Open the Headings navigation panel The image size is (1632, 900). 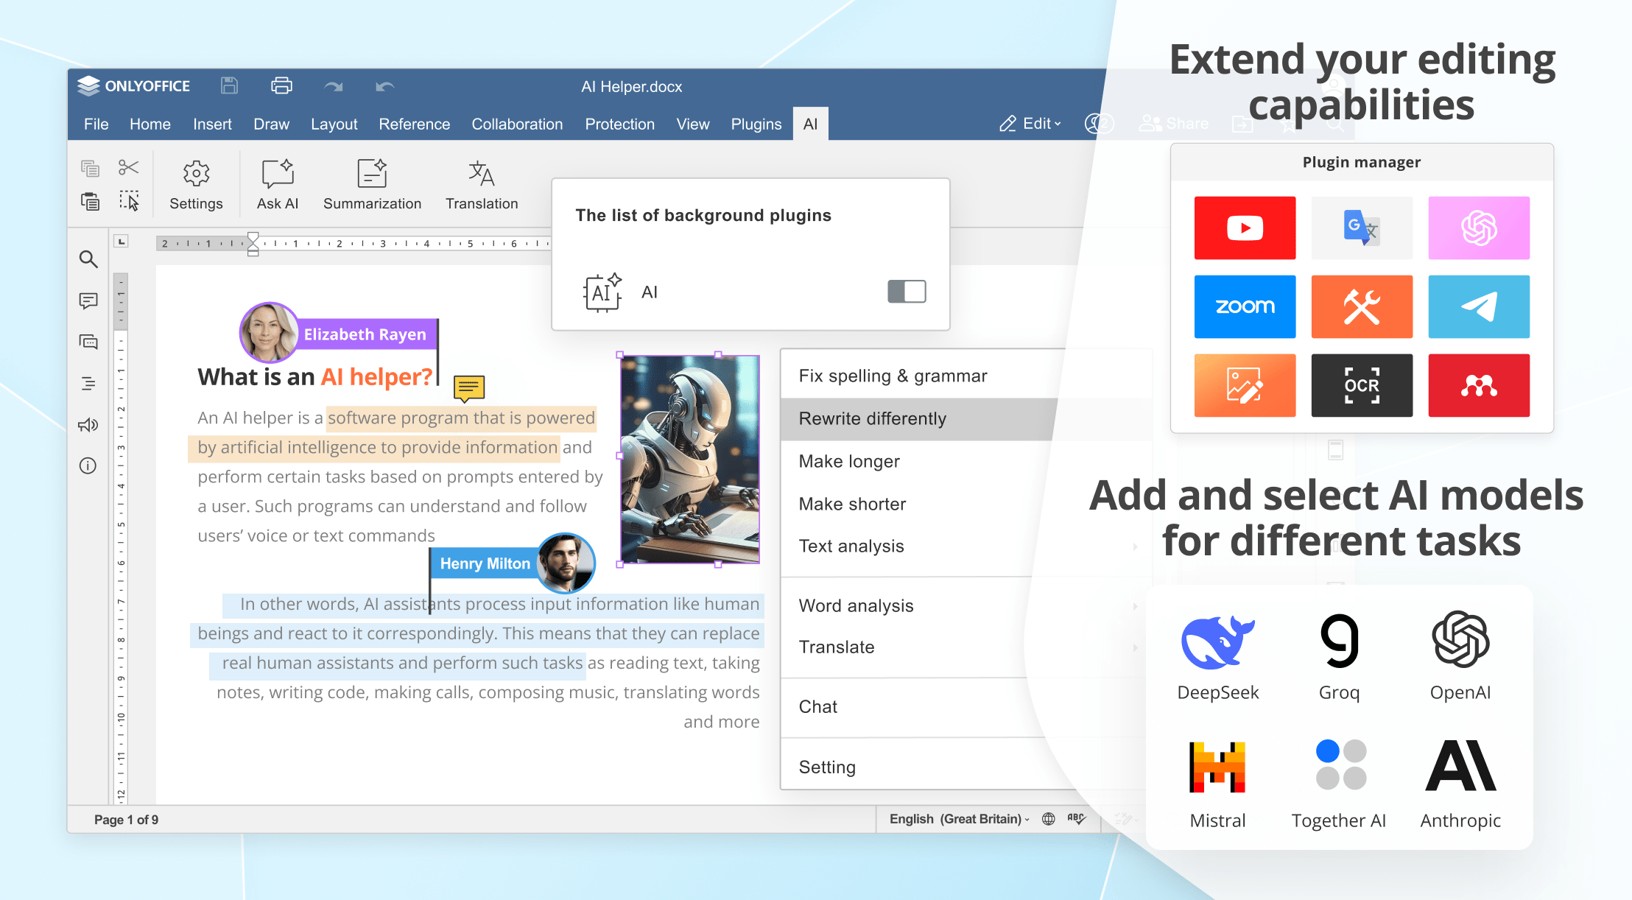[x=88, y=384]
